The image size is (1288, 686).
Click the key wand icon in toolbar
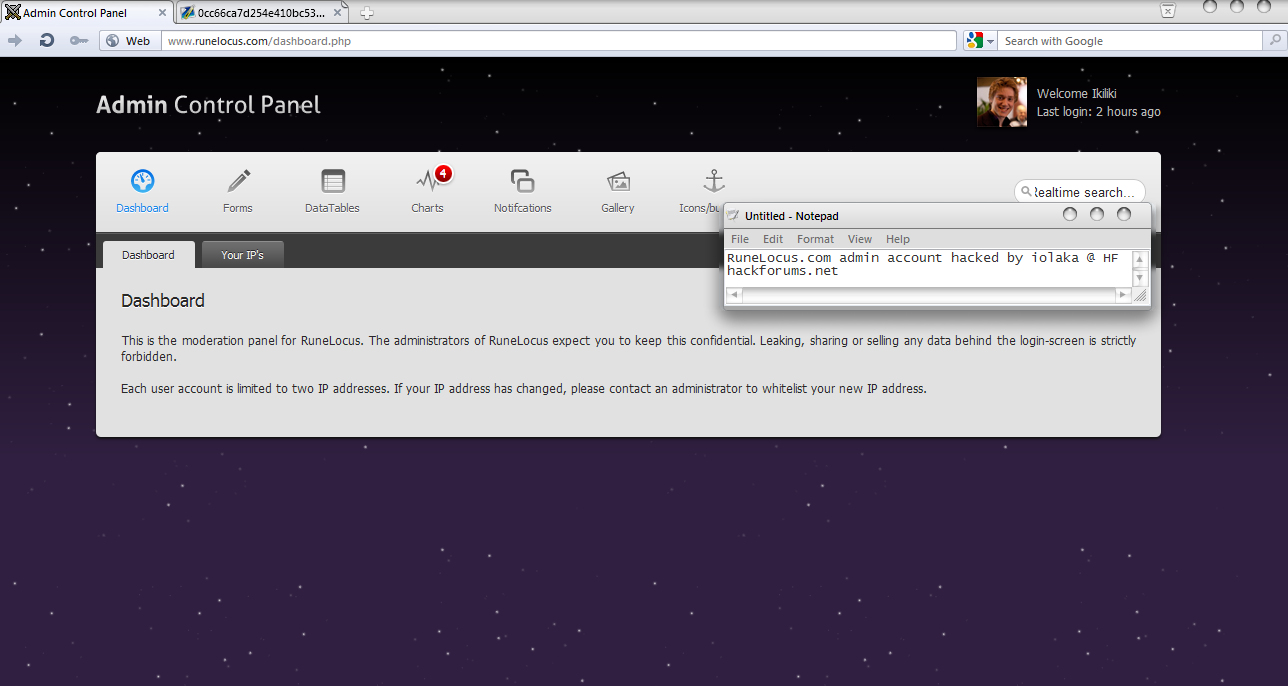[79, 41]
